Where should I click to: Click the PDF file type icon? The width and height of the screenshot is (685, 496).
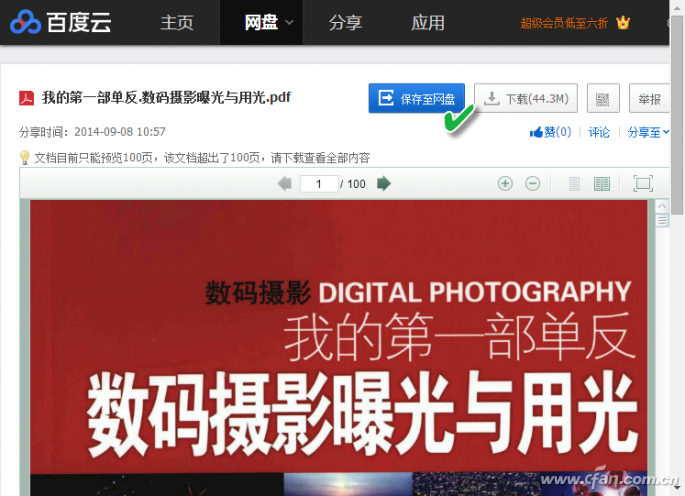click(x=26, y=98)
